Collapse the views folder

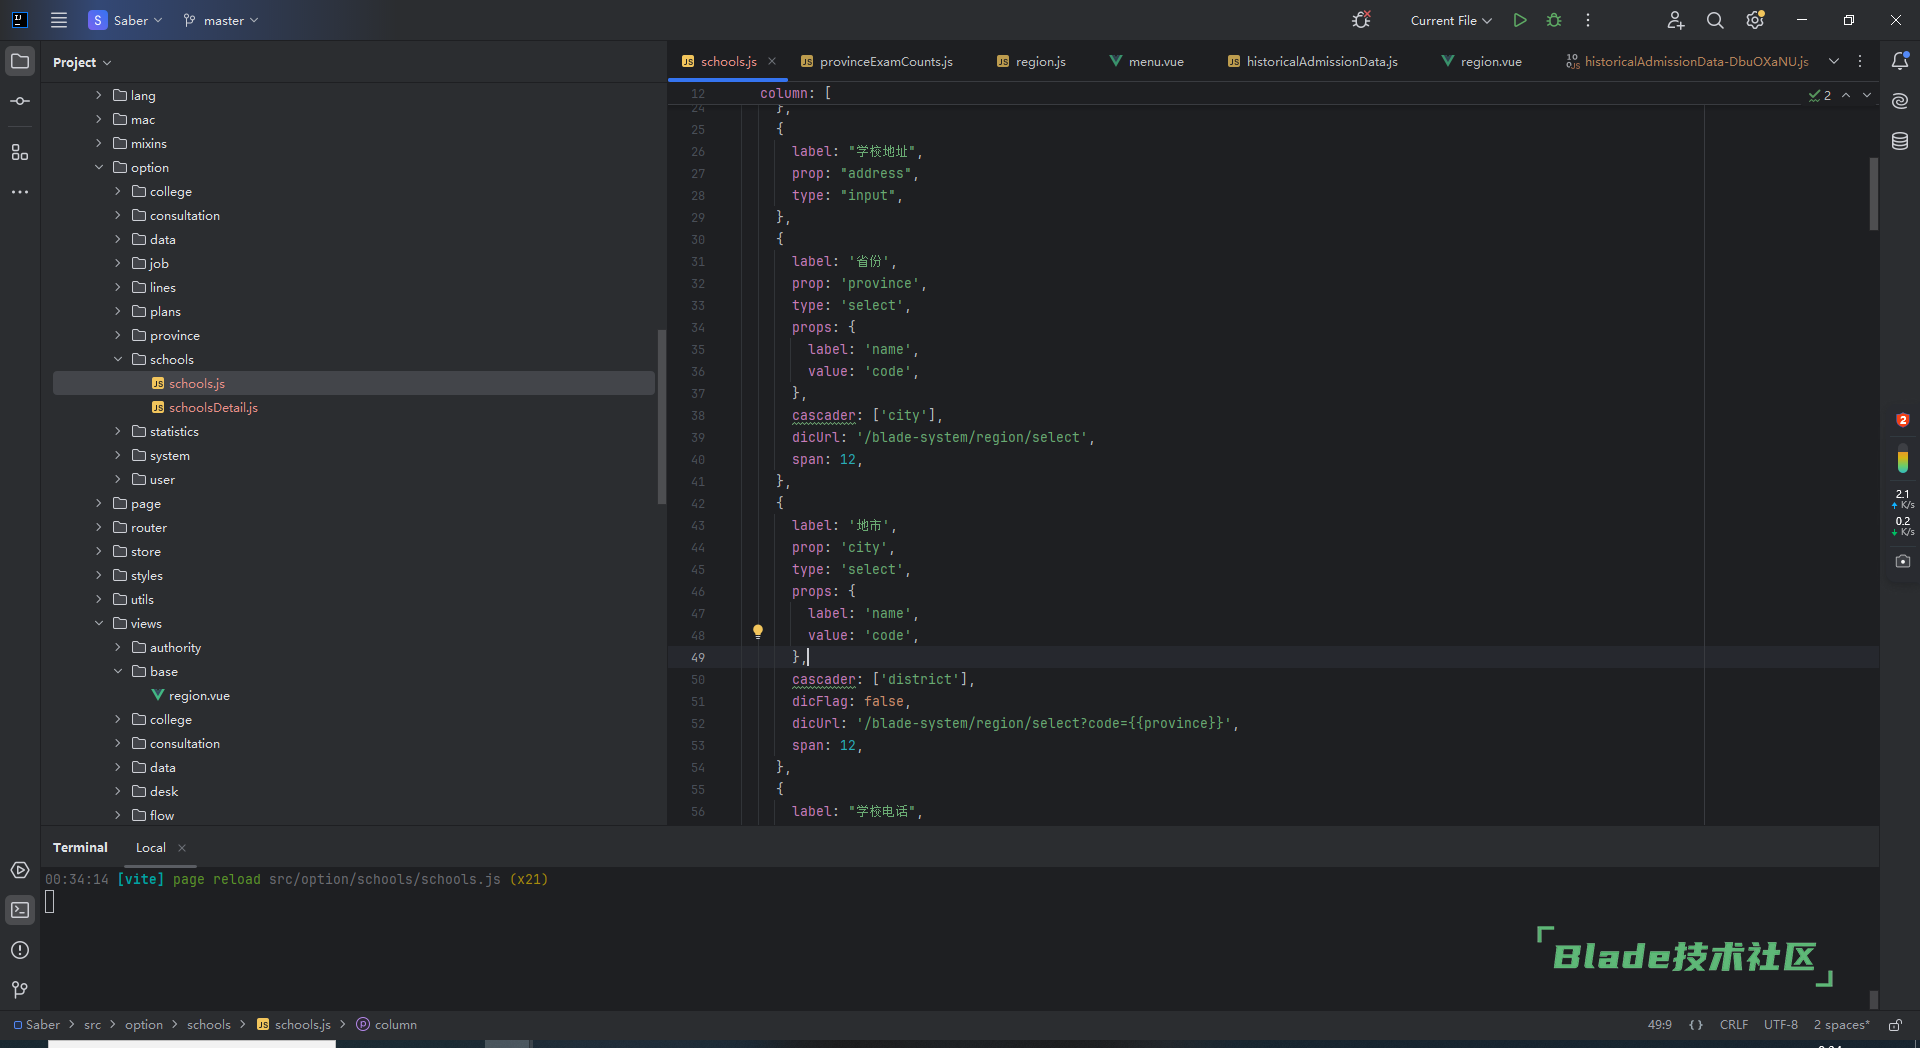(99, 623)
